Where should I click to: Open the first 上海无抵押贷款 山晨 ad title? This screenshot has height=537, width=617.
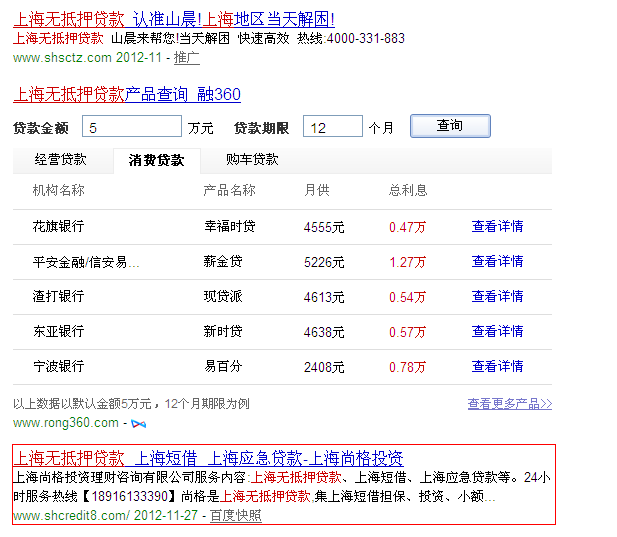(x=173, y=19)
